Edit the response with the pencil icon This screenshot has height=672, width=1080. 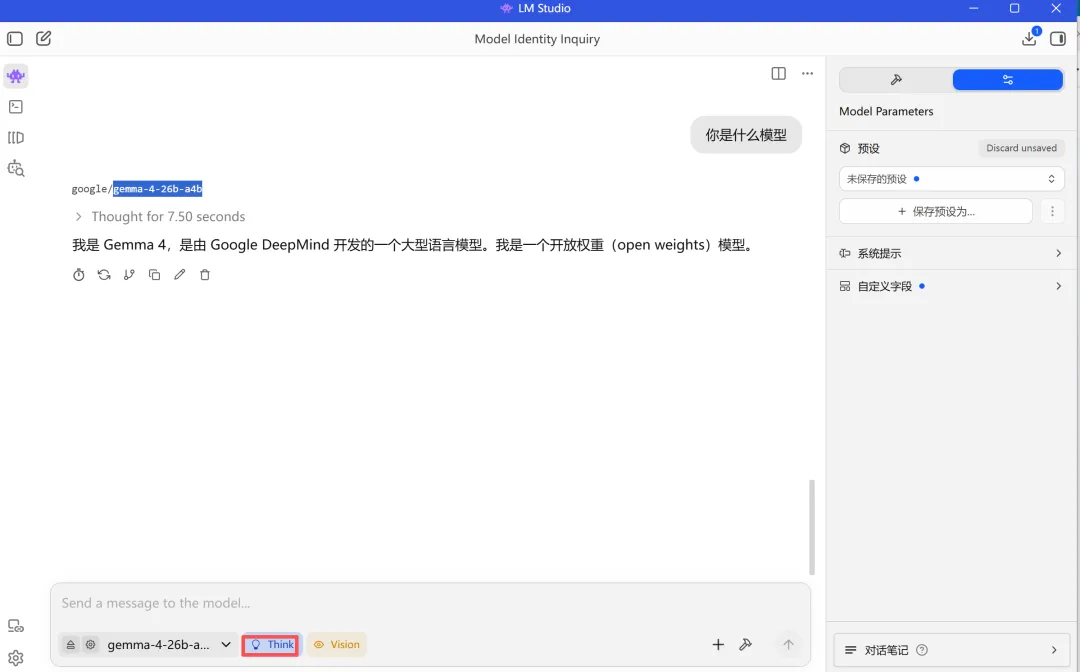pyautogui.click(x=180, y=275)
